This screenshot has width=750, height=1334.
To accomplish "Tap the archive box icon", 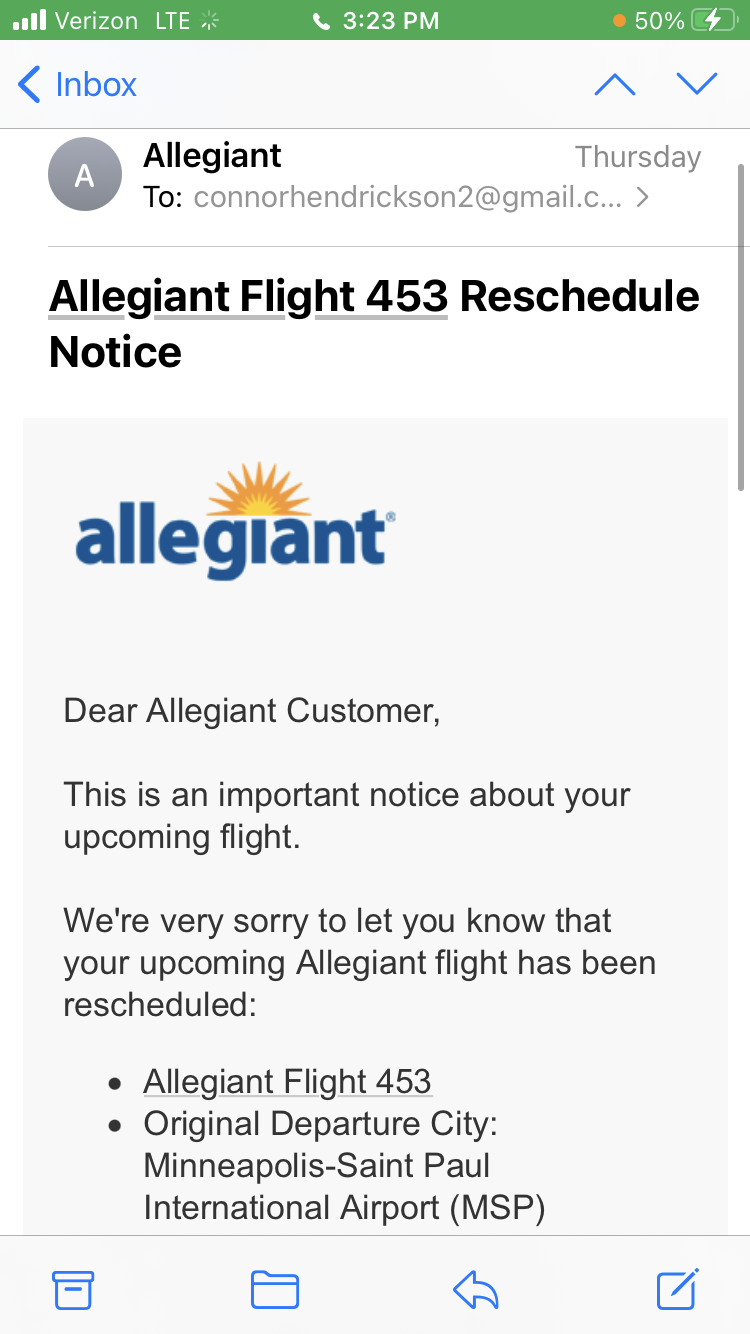I will (x=73, y=1289).
